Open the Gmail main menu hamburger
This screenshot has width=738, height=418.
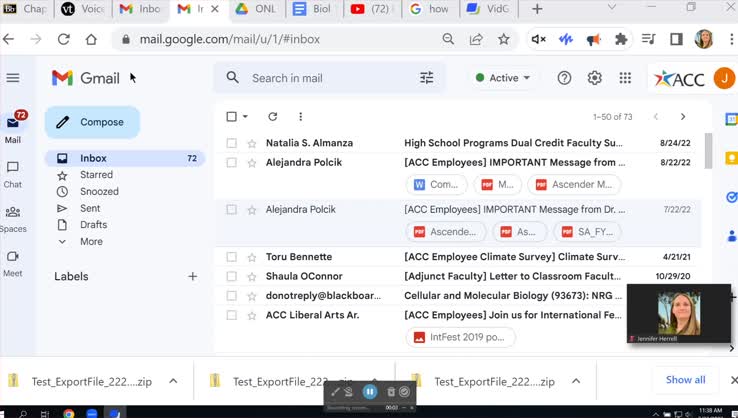point(13,78)
